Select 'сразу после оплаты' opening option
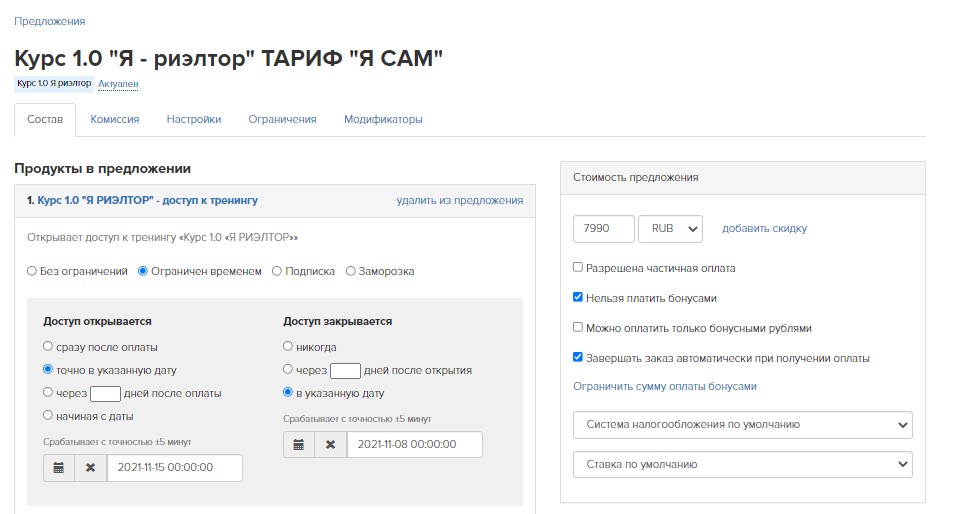 click(x=48, y=346)
